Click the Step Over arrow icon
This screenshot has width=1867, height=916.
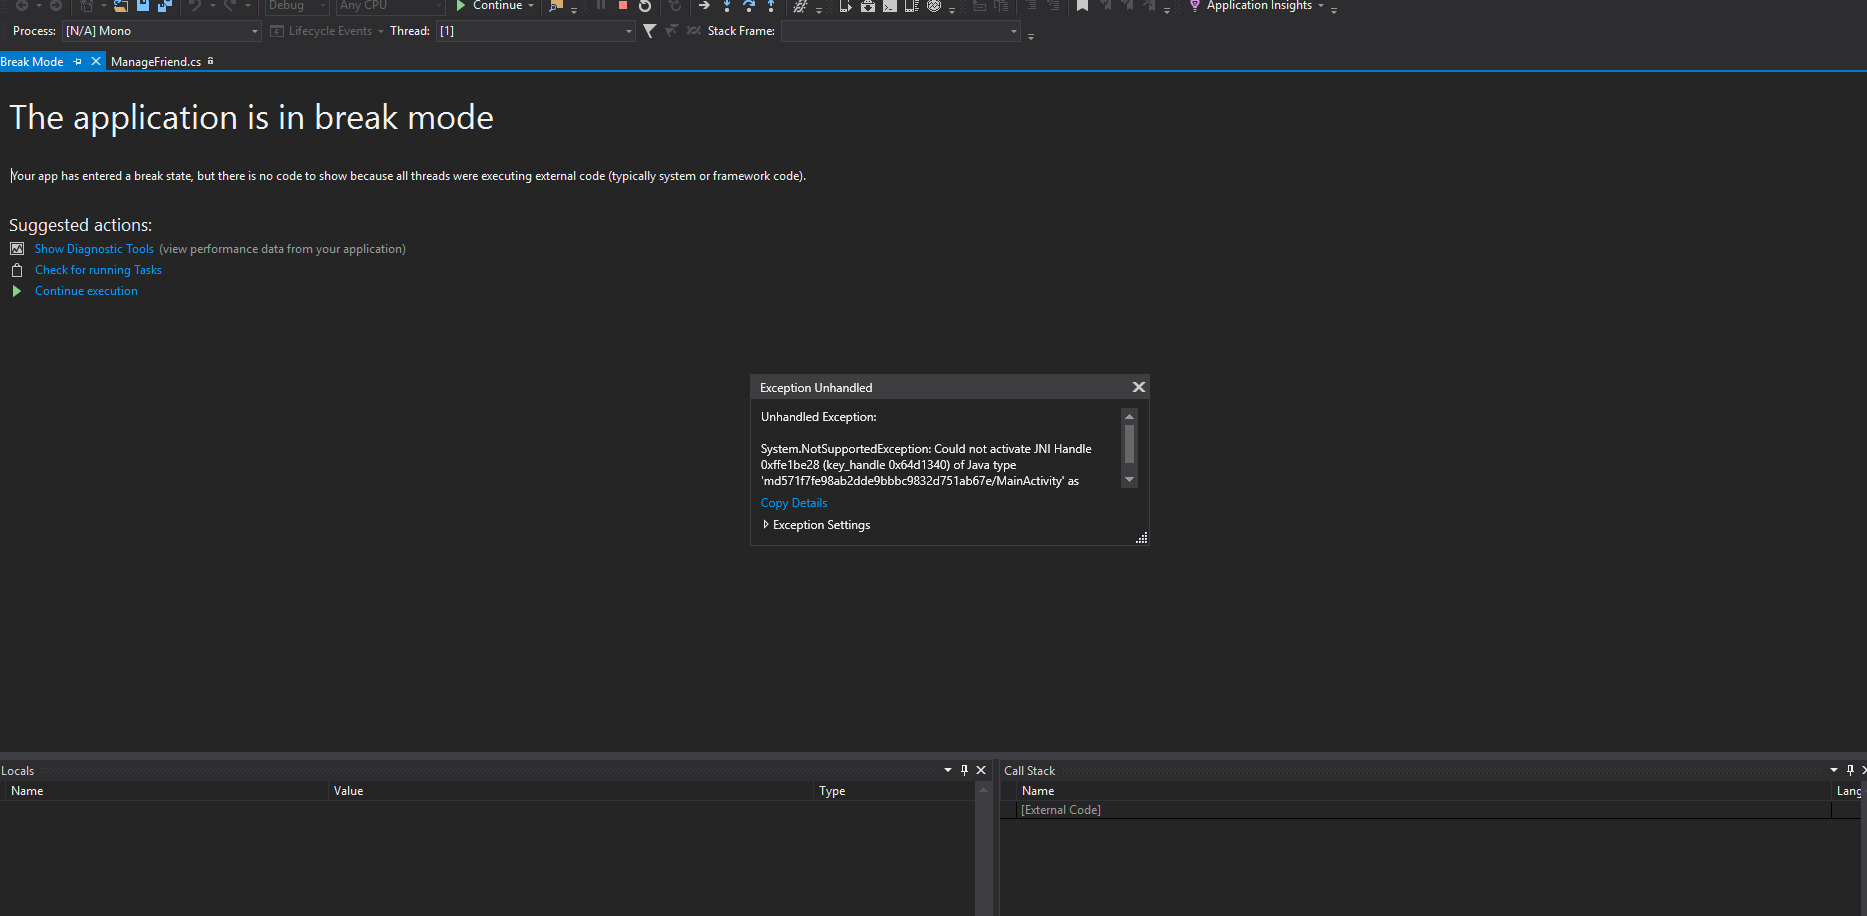pos(749,5)
